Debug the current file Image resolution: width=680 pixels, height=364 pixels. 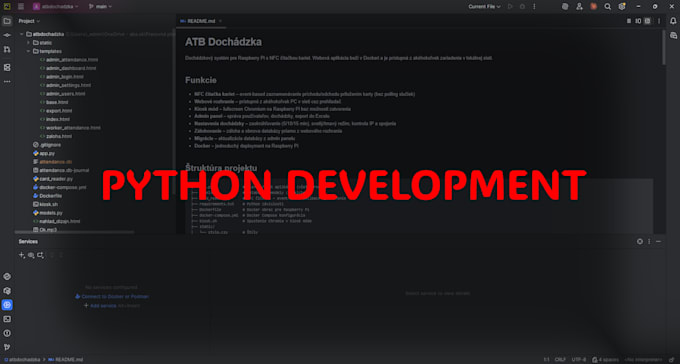pos(522,7)
